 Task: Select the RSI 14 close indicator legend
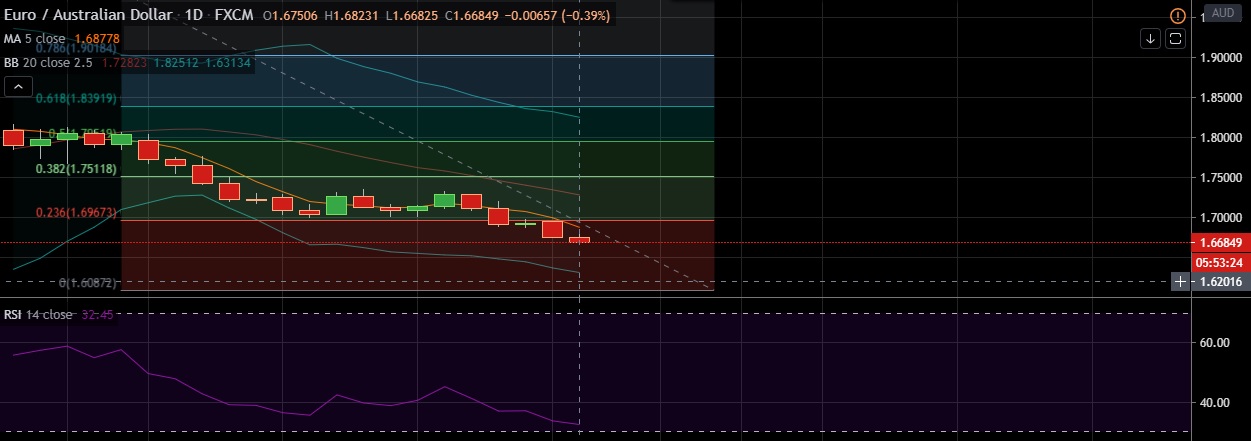[x=39, y=314]
